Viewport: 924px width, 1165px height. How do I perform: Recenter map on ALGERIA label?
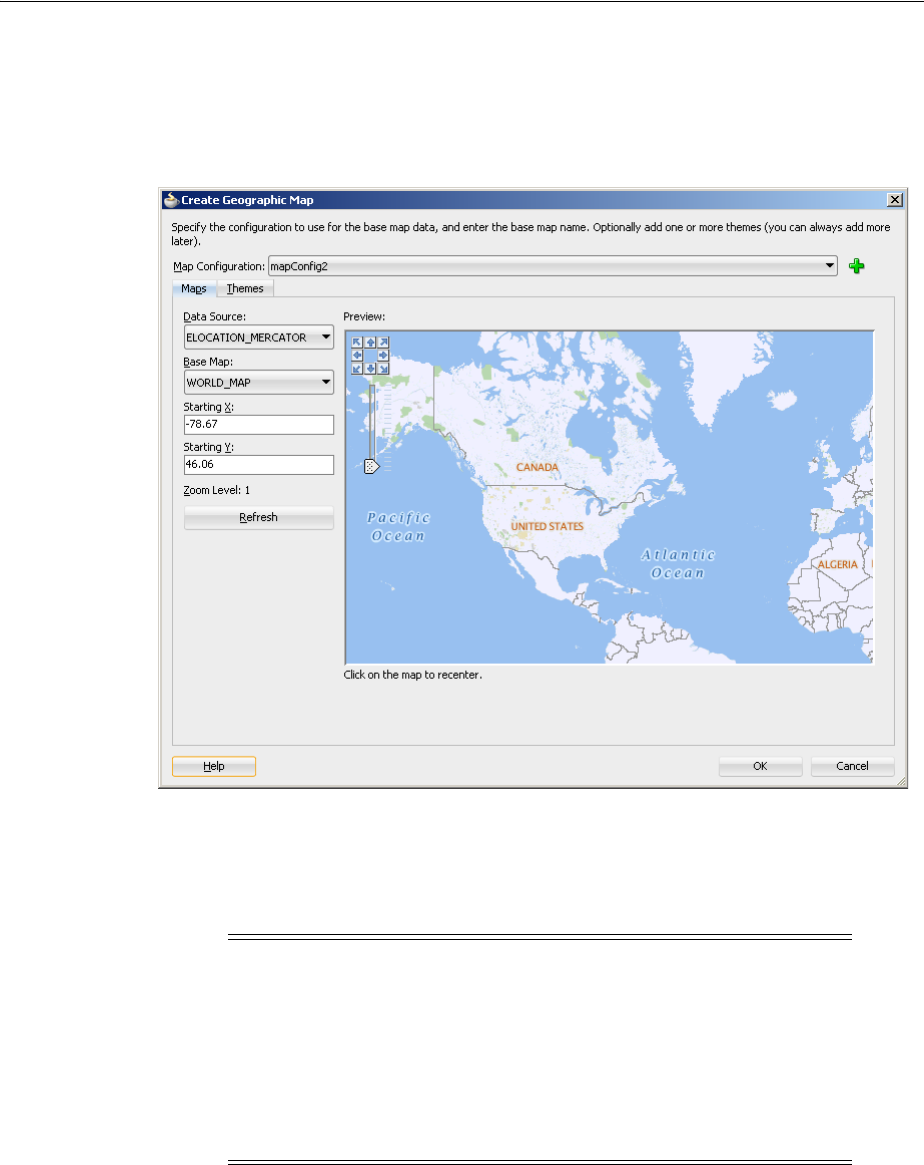click(x=838, y=565)
